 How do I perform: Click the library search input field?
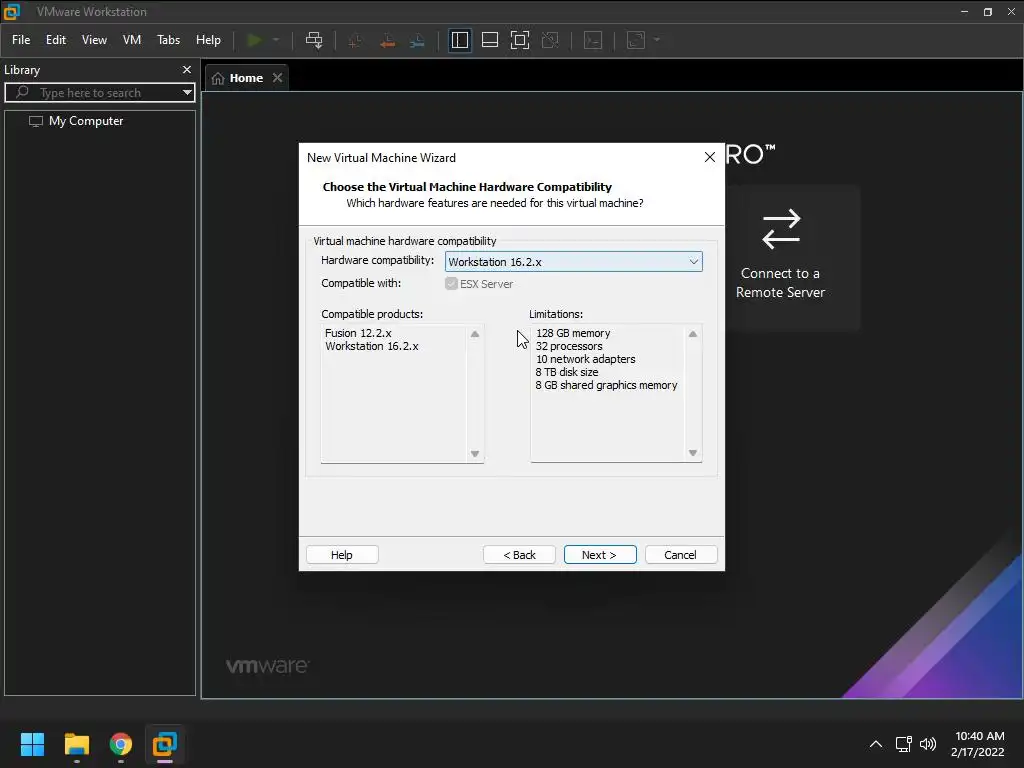pos(98,93)
